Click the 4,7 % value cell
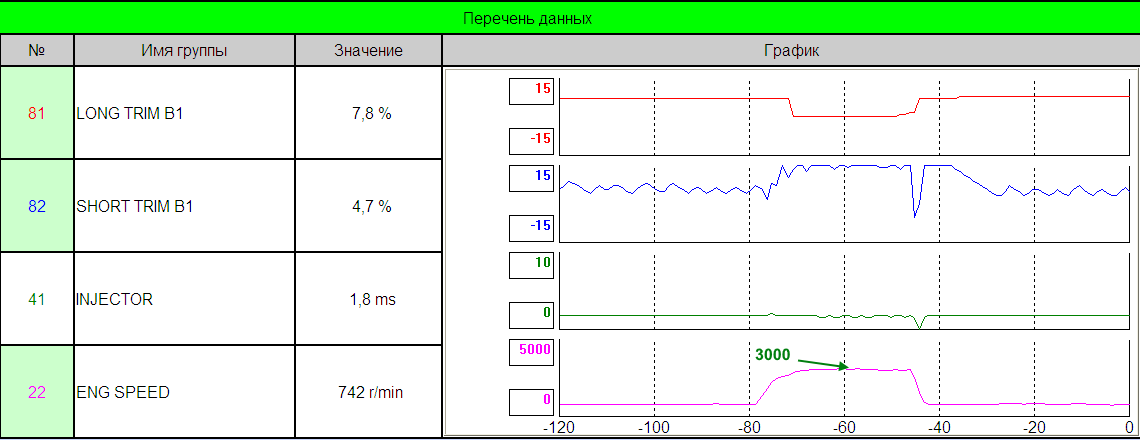 click(x=368, y=206)
